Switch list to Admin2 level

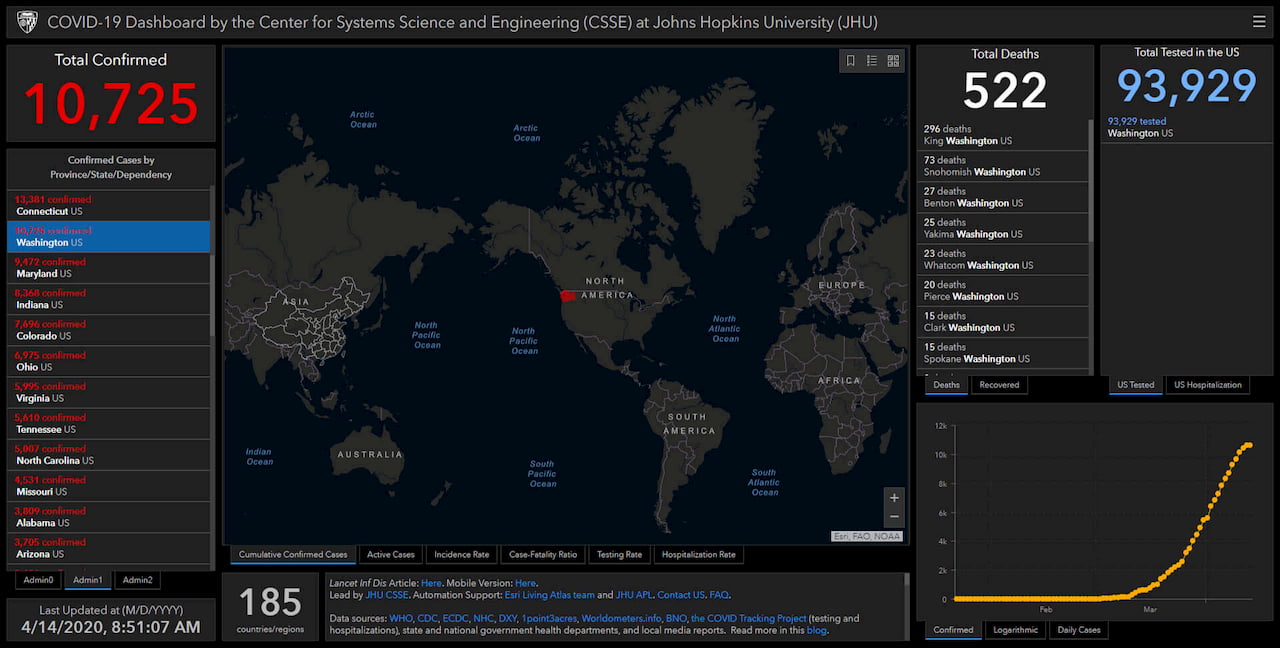coord(138,580)
